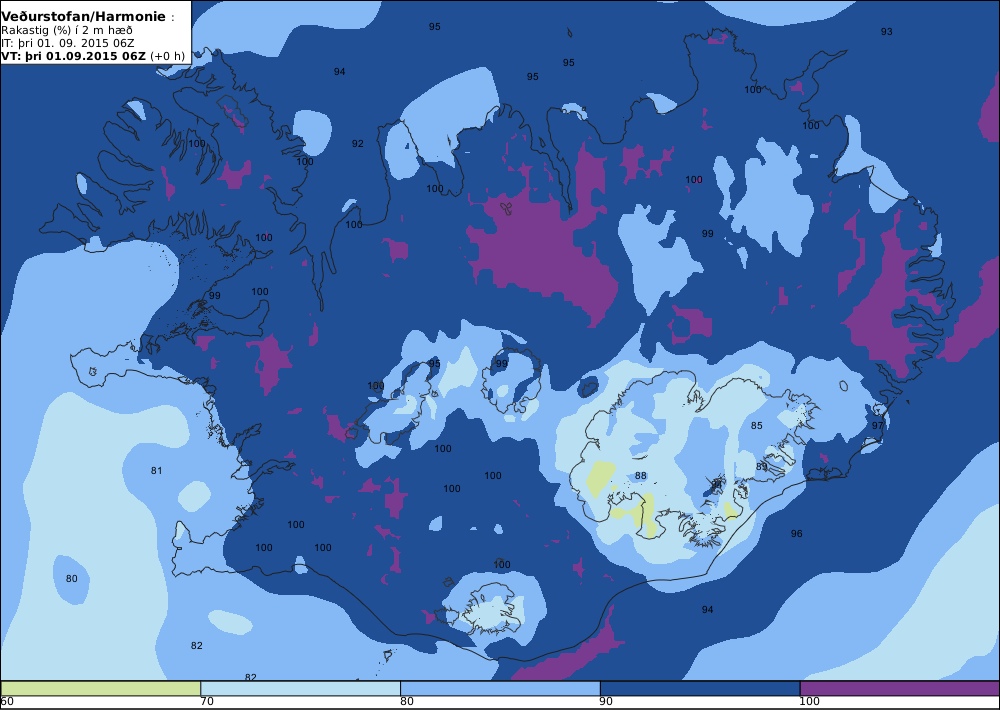Click the humidity value '89' on the map

(761, 467)
